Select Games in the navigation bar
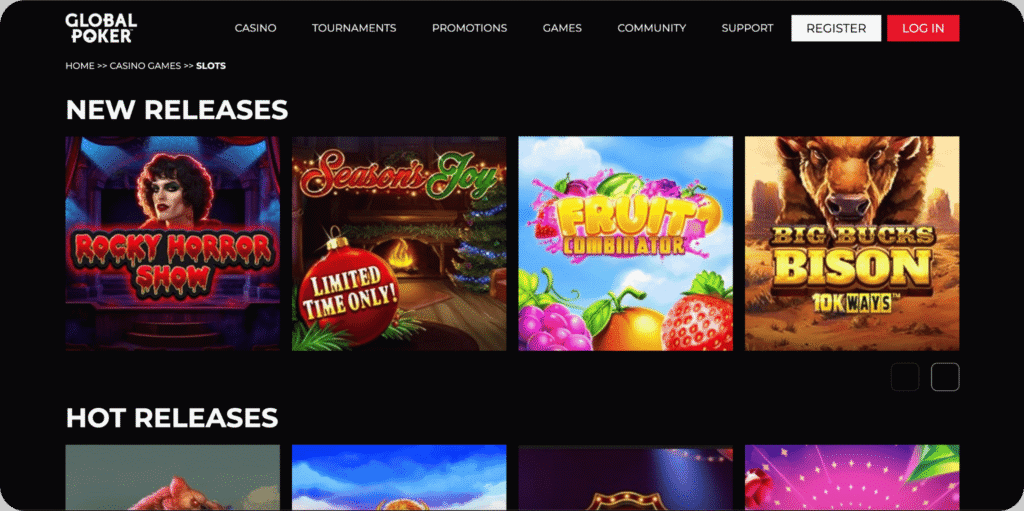1024x511 pixels. coord(562,28)
